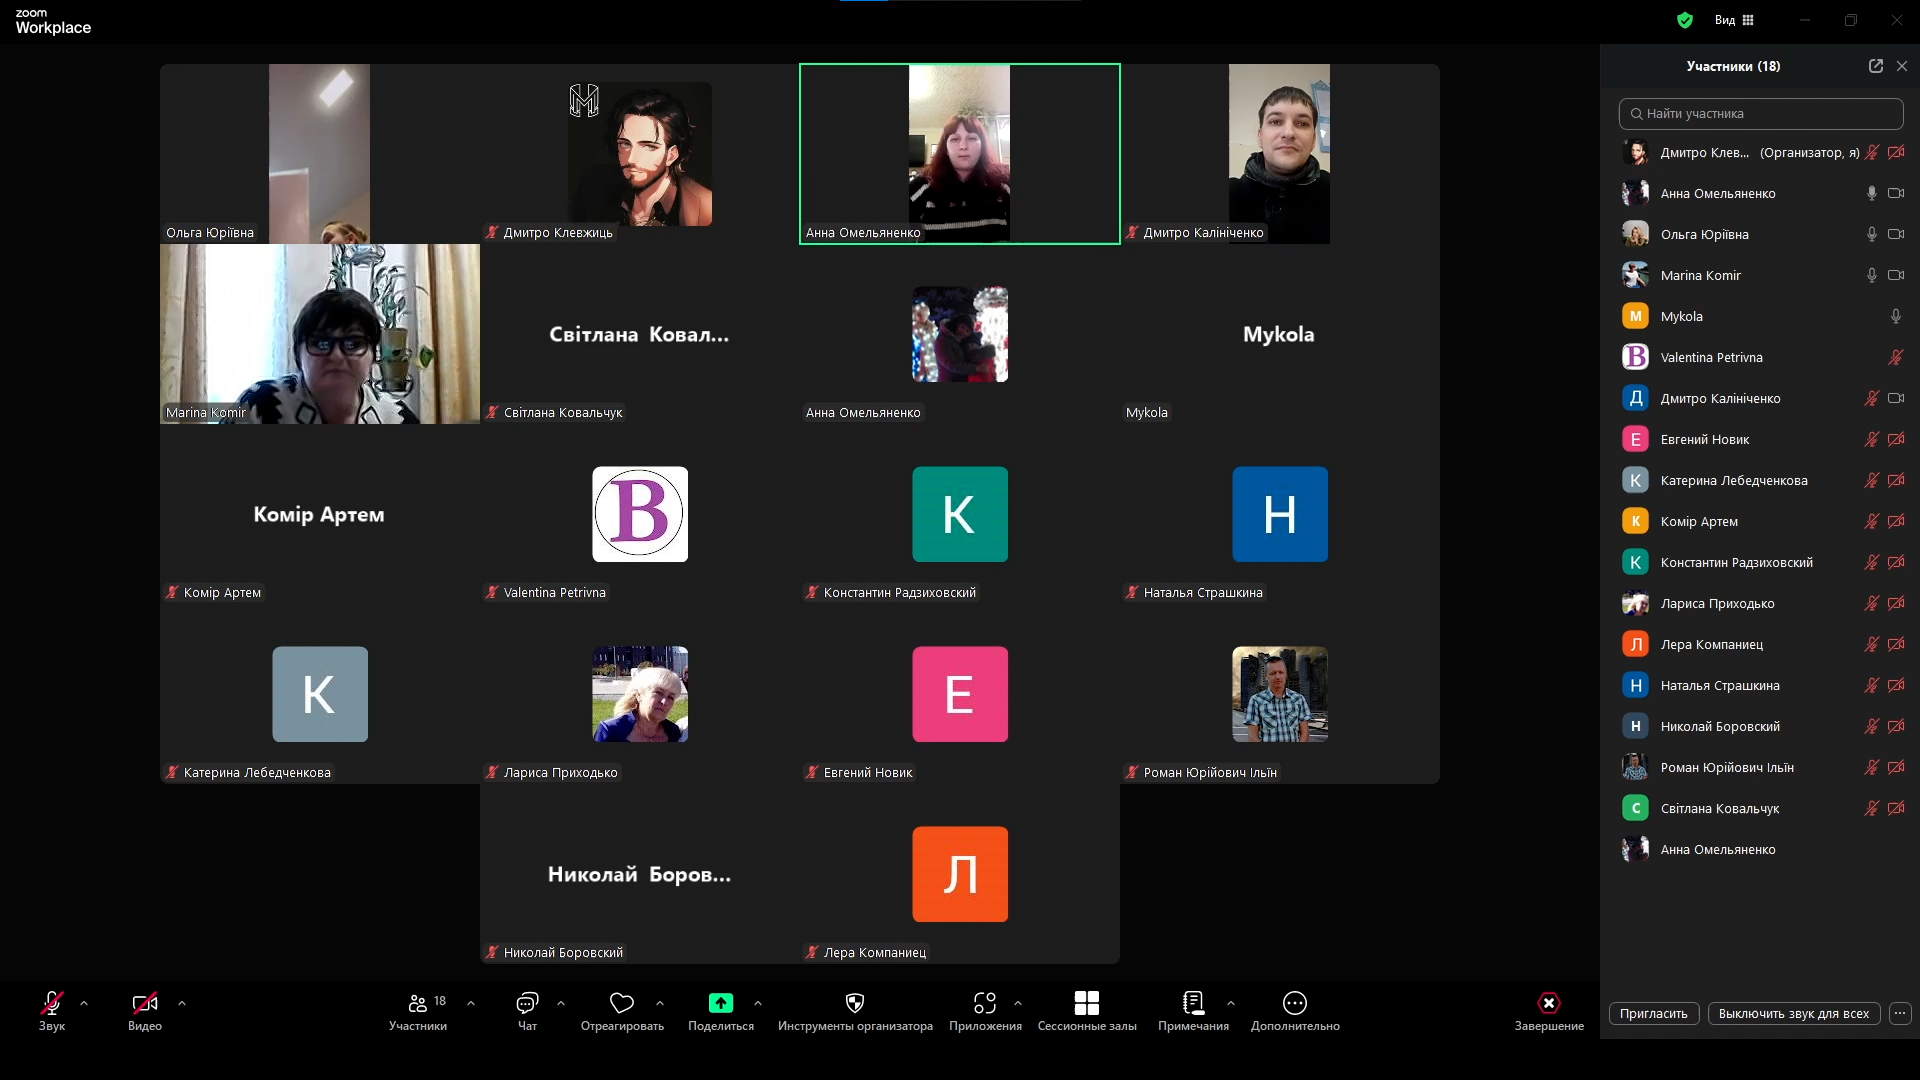This screenshot has width=1920, height=1080.
Task: Open the Дополнительно more menu
Action: (x=1295, y=1003)
